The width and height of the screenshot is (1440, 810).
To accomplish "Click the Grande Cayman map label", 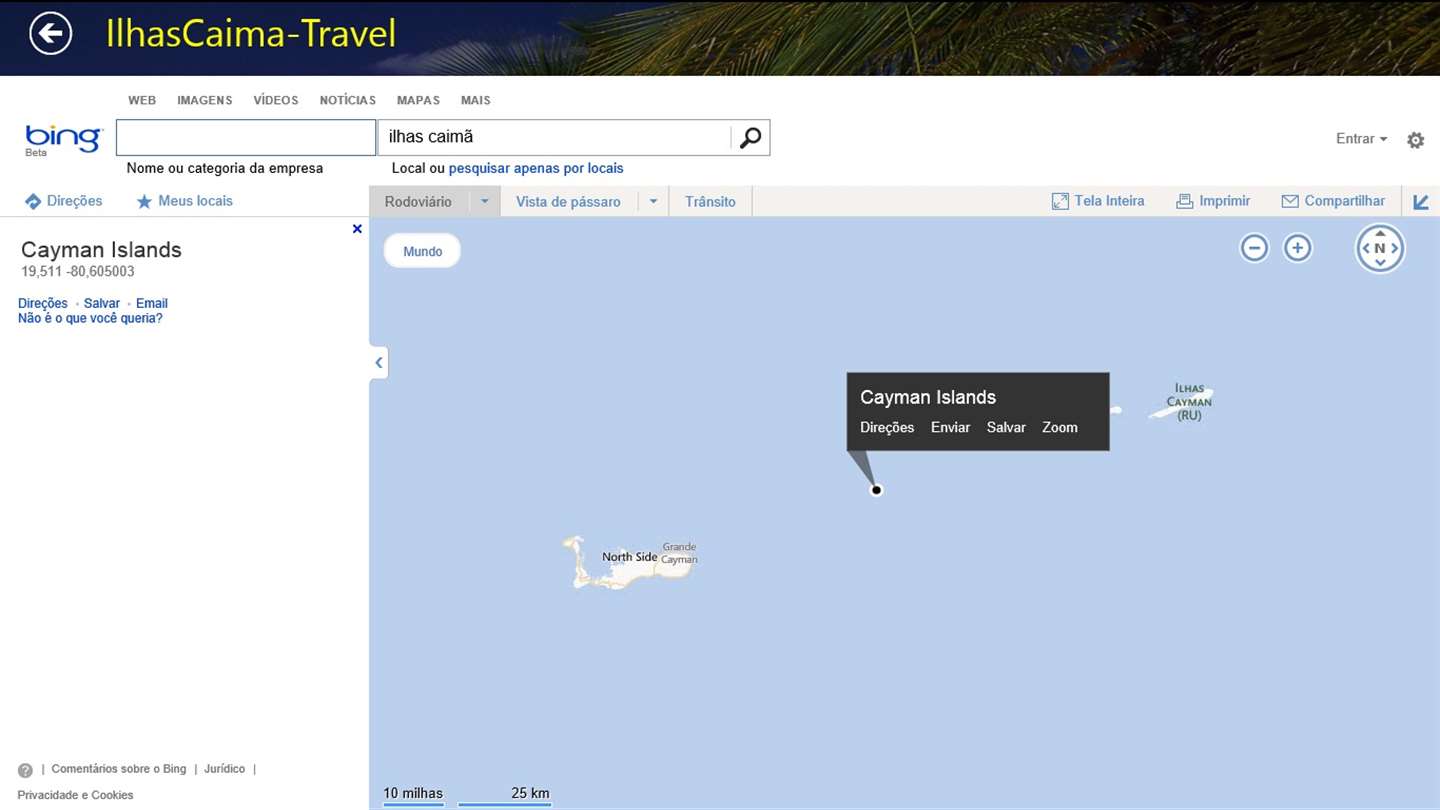I will pyautogui.click(x=679, y=553).
